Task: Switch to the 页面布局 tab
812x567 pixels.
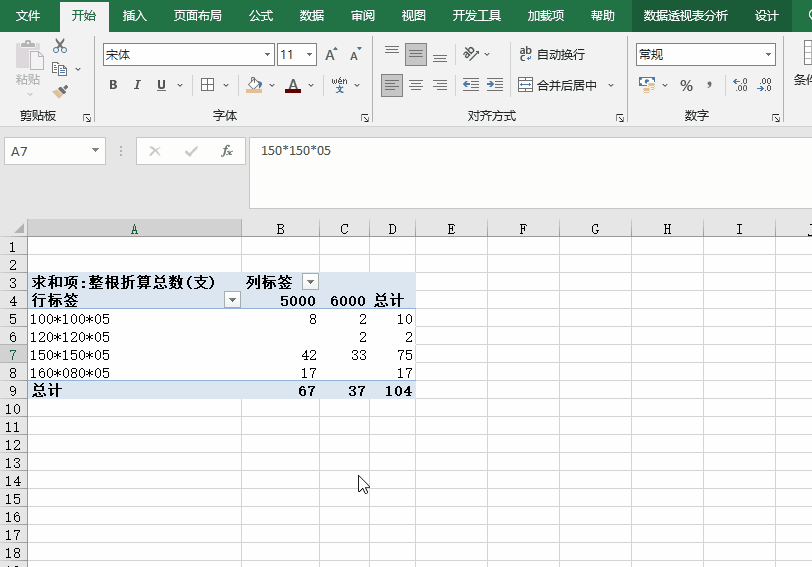Action: click(x=197, y=16)
